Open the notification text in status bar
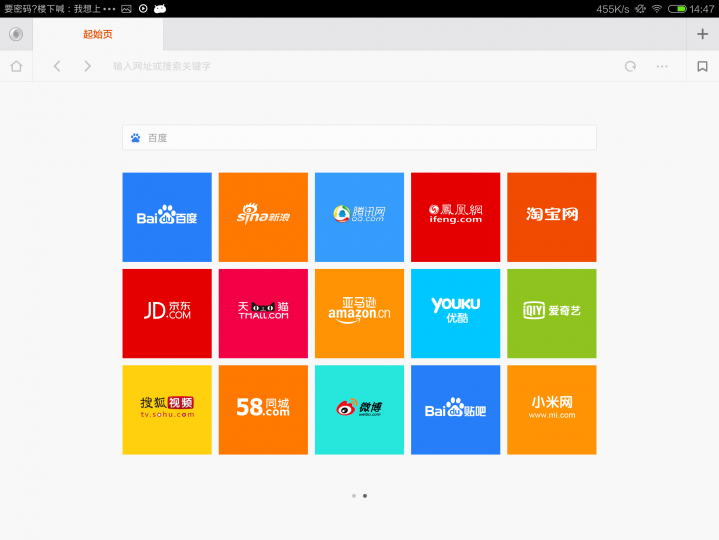The height and width of the screenshot is (540, 719). click(x=60, y=9)
